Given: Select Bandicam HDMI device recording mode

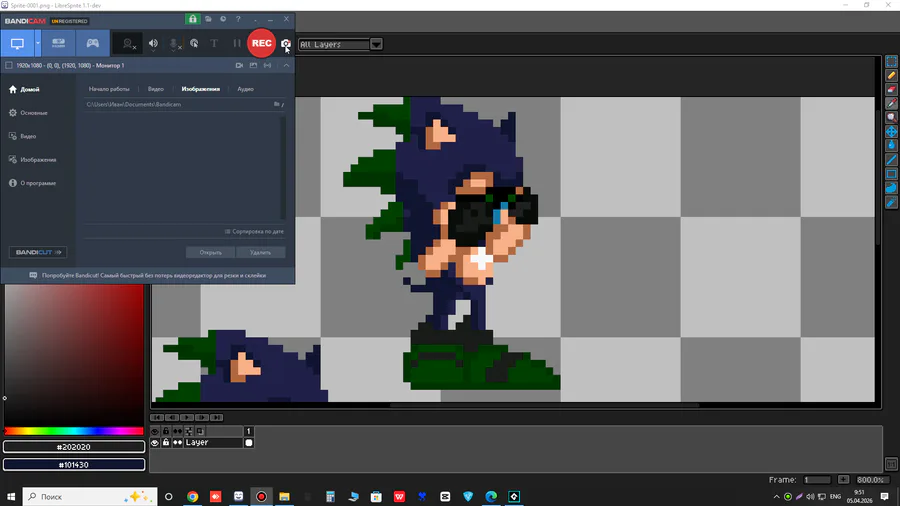Looking at the screenshot, I should click(x=58, y=44).
